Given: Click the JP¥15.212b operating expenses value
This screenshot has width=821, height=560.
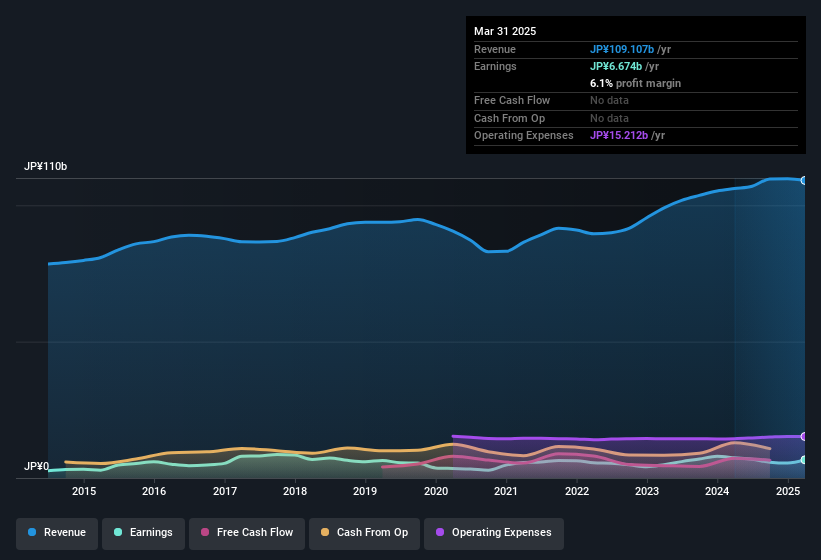Looking at the screenshot, I should (x=619, y=136).
